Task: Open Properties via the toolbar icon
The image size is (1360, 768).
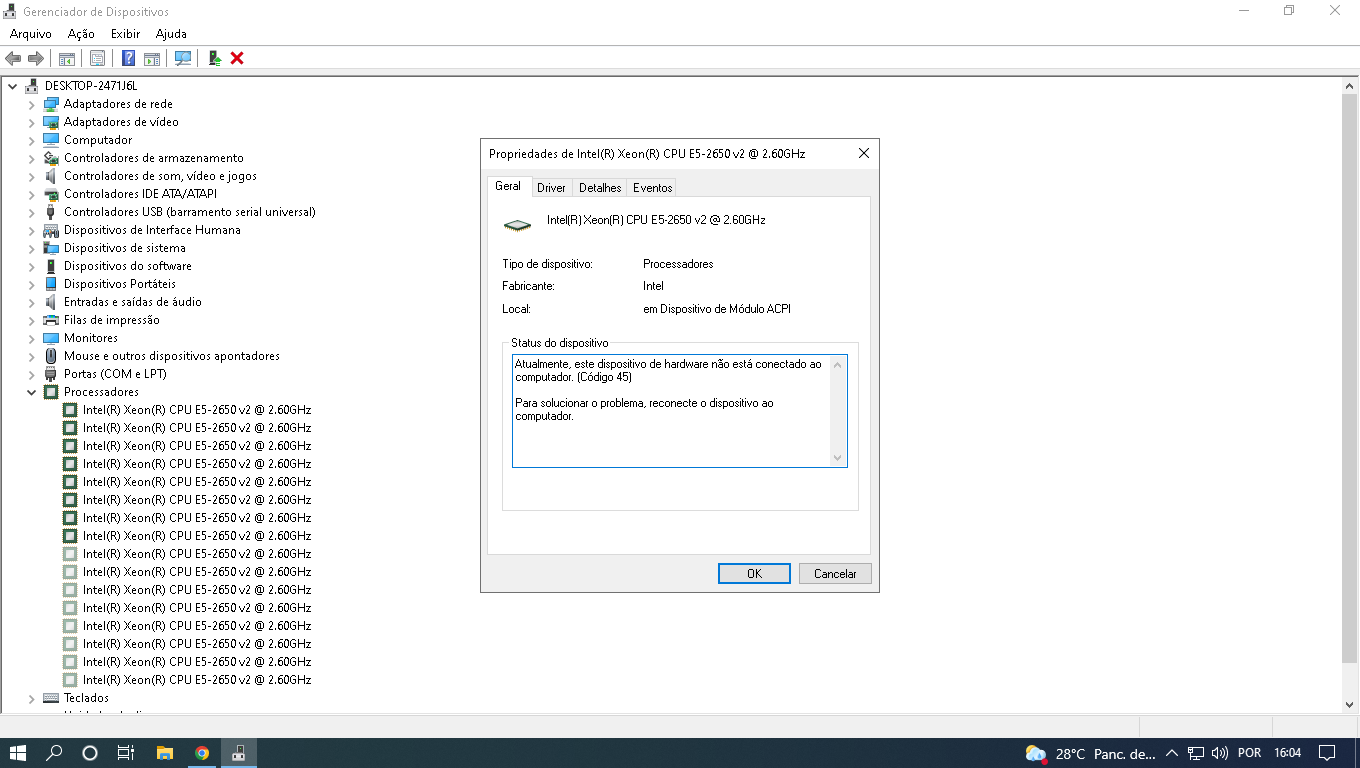Action: point(97,58)
